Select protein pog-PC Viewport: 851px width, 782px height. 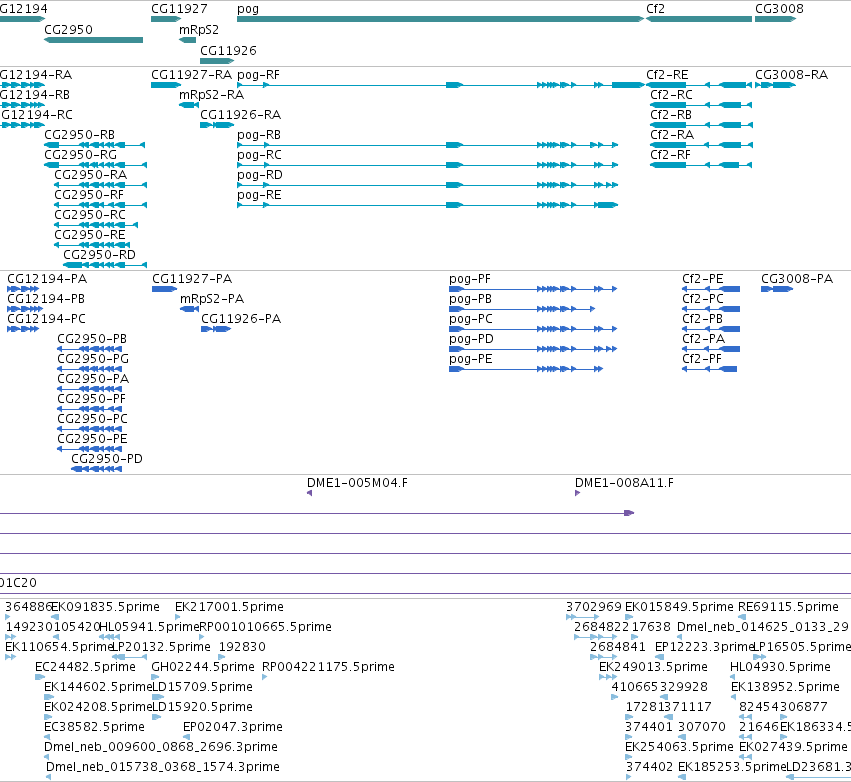pyautogui.click(x=533, y=329)
